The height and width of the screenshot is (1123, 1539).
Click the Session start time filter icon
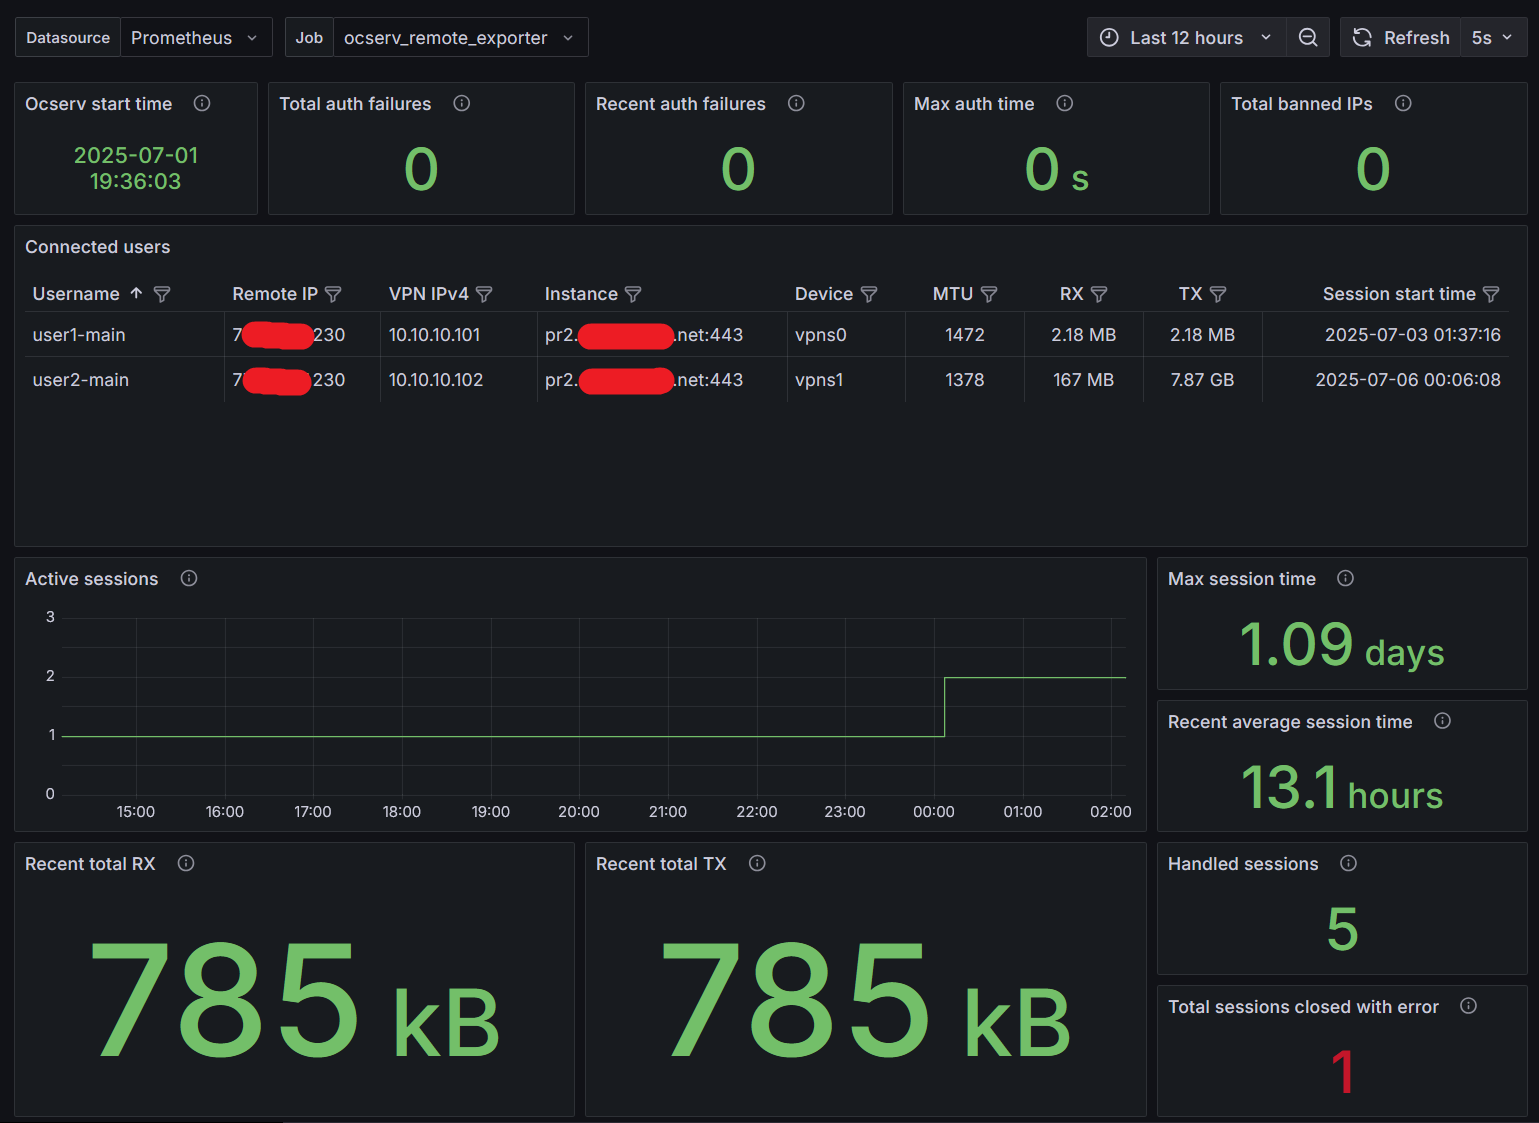pyautogui.click(x=1491, y=294)
